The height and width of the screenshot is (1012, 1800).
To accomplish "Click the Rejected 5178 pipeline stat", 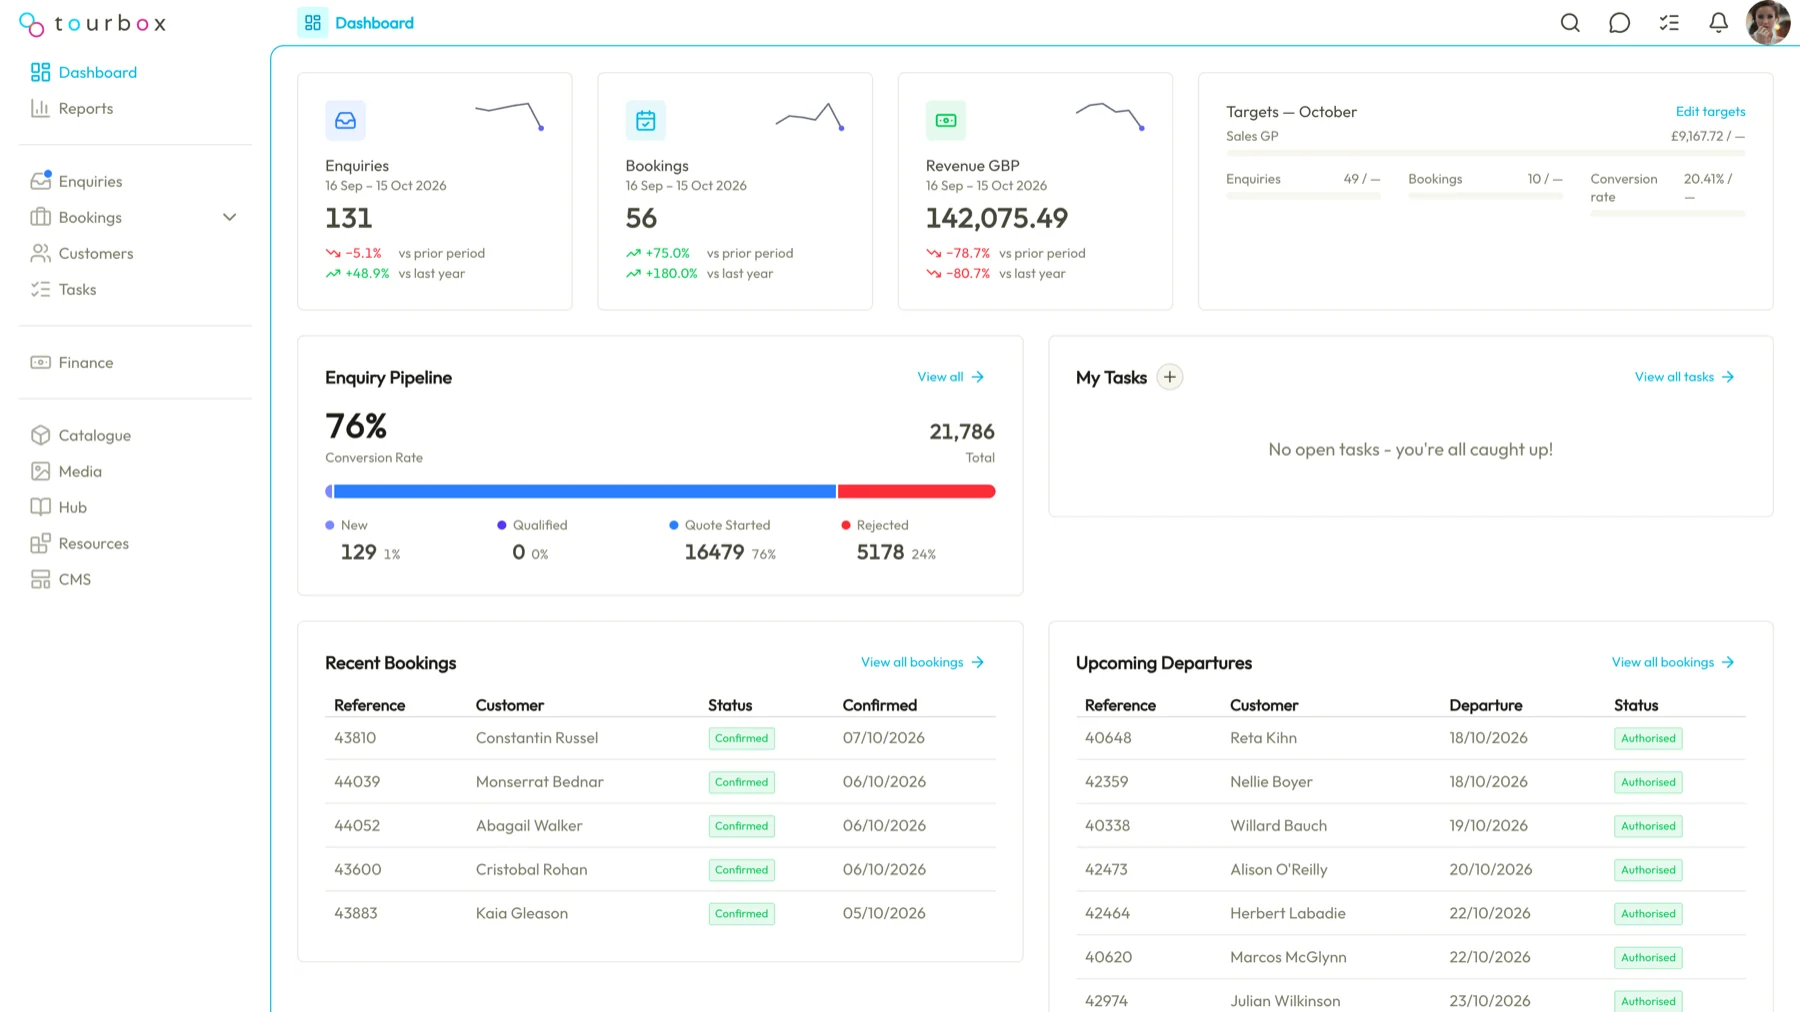I will (889, 540).
